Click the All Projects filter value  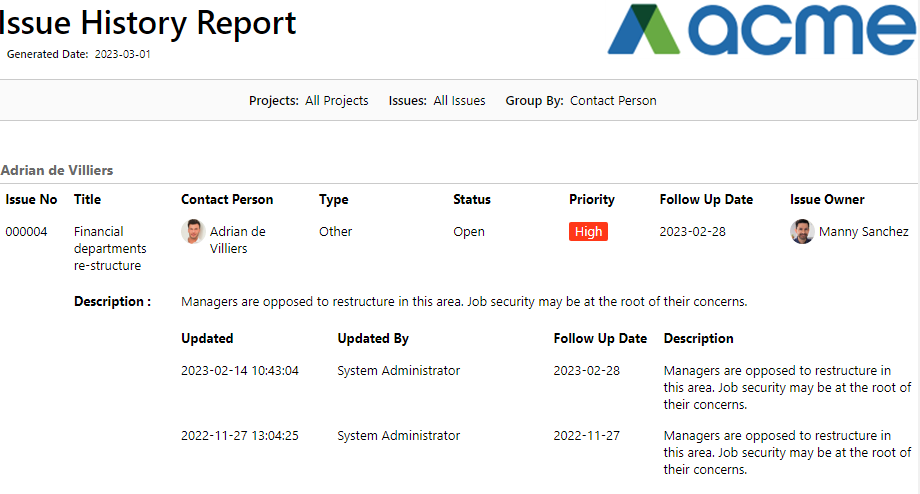coord(337,101)
